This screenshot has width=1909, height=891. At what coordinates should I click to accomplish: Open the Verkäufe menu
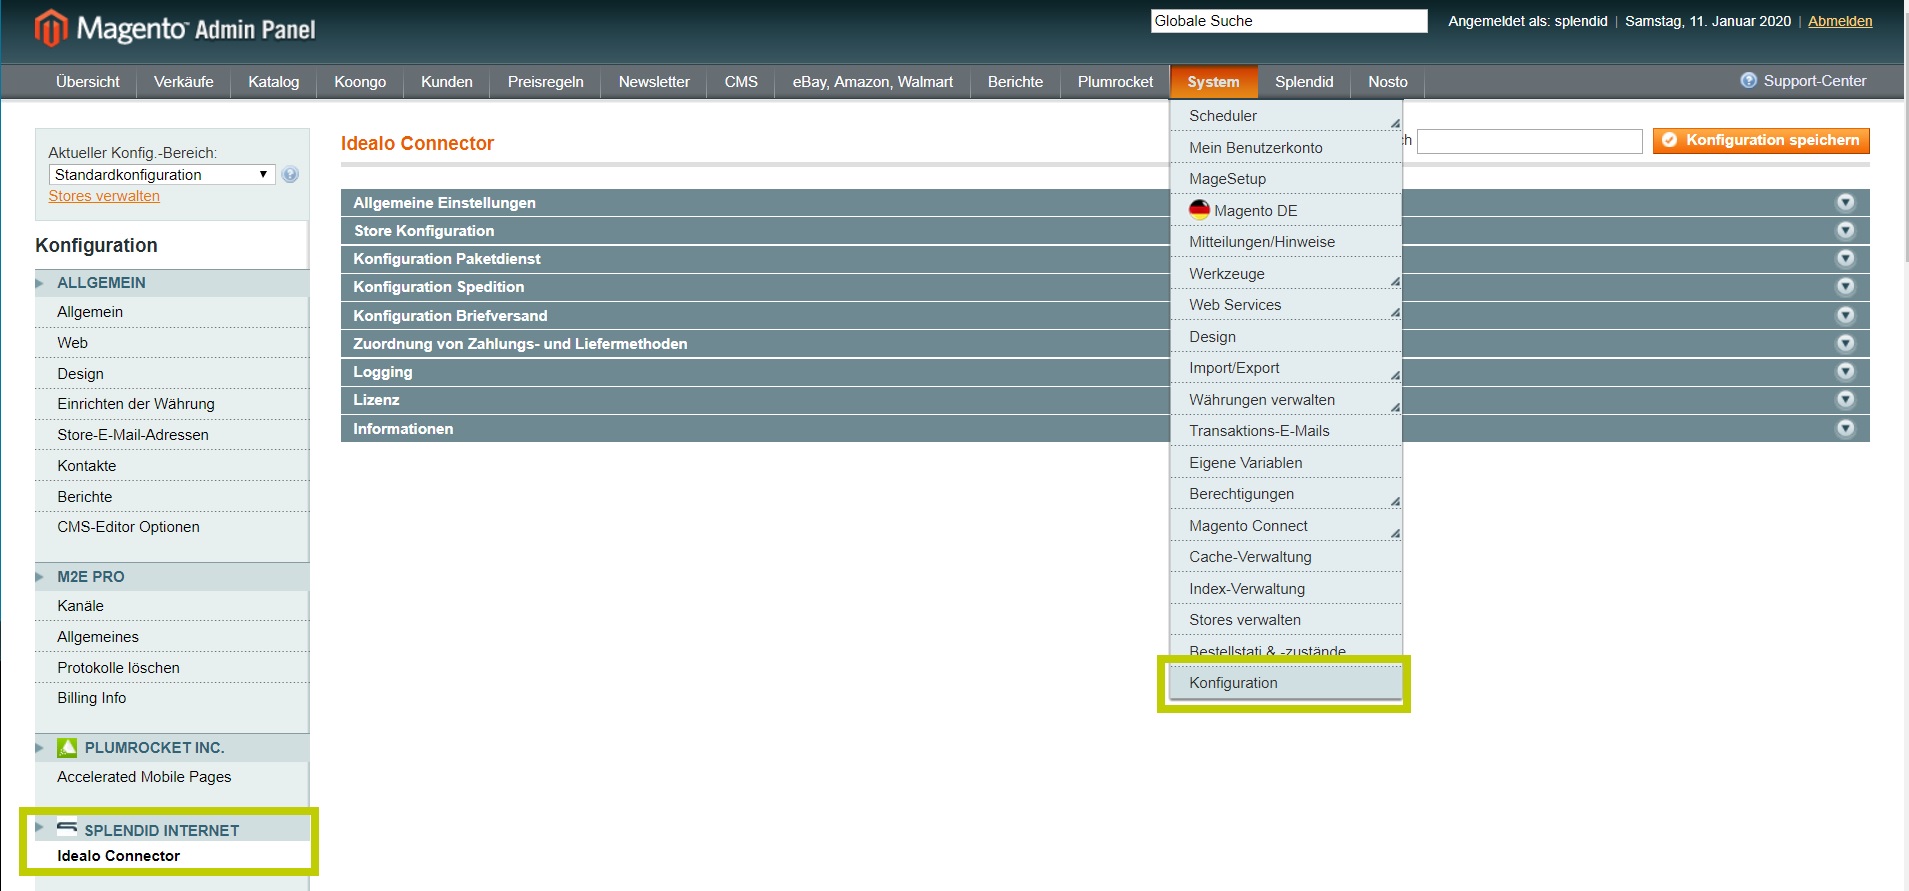tap(184, 82)
